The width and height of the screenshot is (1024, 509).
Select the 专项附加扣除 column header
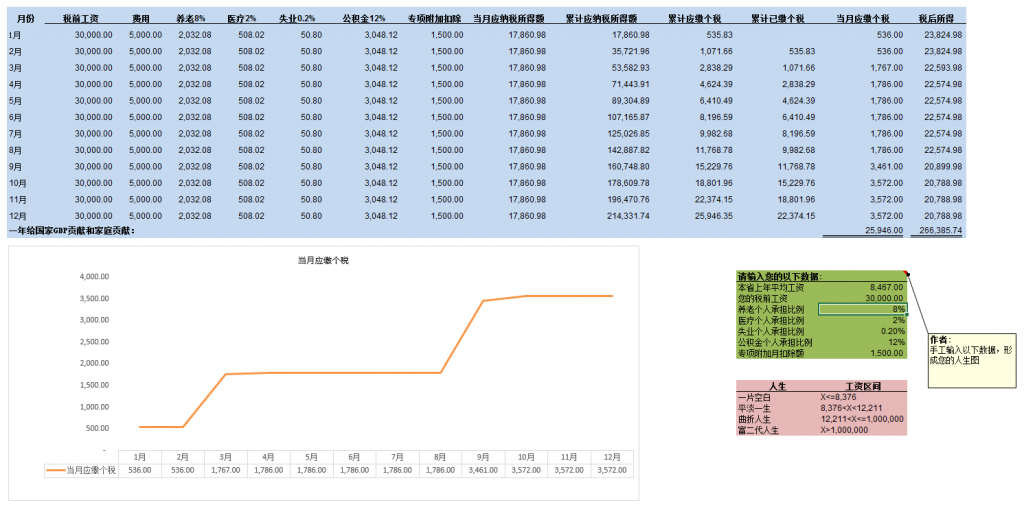pyautogui.click(x=435, y=19)
